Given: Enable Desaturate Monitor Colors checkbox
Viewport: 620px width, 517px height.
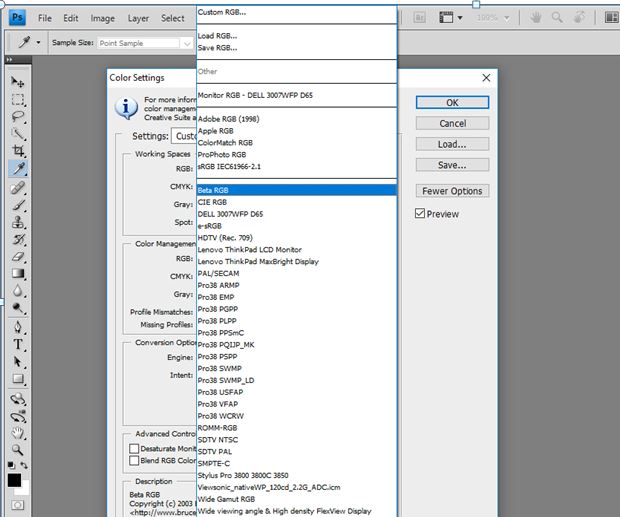Looking at the screenshot, I should [x=134, y=449].
